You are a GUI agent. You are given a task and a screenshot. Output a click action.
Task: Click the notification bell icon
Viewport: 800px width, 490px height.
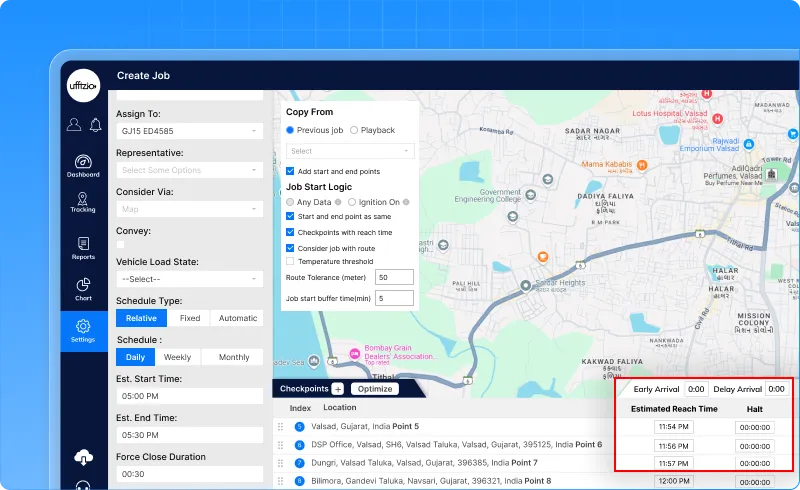pyautogui.click(x=95, y=125)
